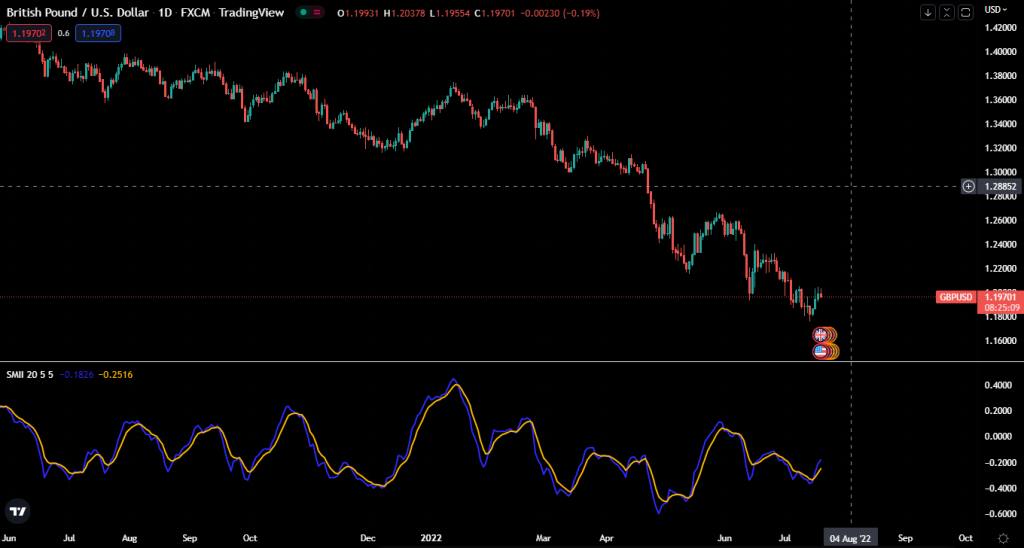The image size is (1024, 548).
Task: Click the Apr label on time axis
Action: pyautogui.click(x=607, y=538)
